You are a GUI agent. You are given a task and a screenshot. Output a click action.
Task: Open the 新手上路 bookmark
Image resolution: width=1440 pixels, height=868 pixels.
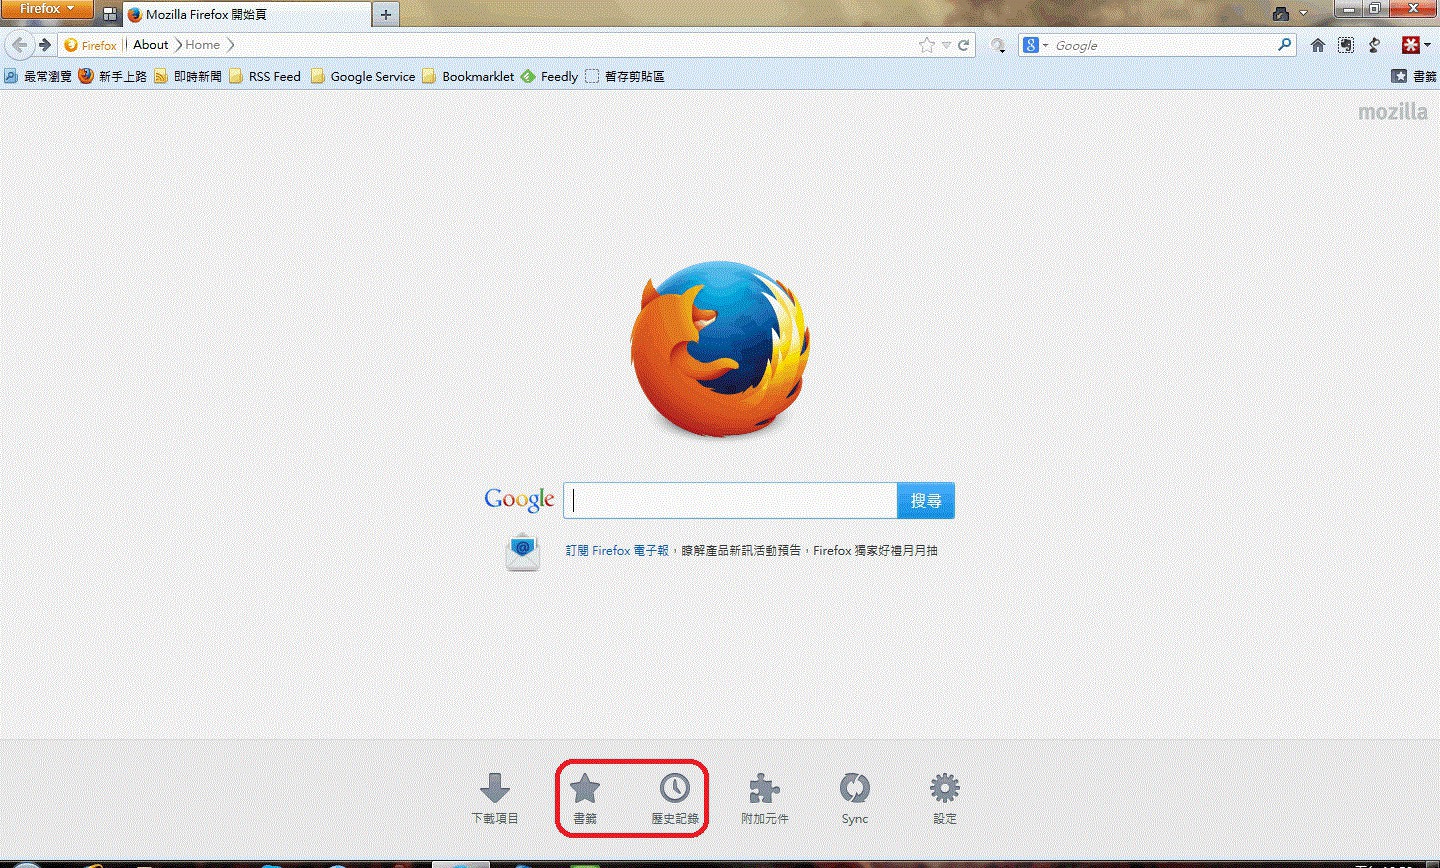click(x=113, y=76)
